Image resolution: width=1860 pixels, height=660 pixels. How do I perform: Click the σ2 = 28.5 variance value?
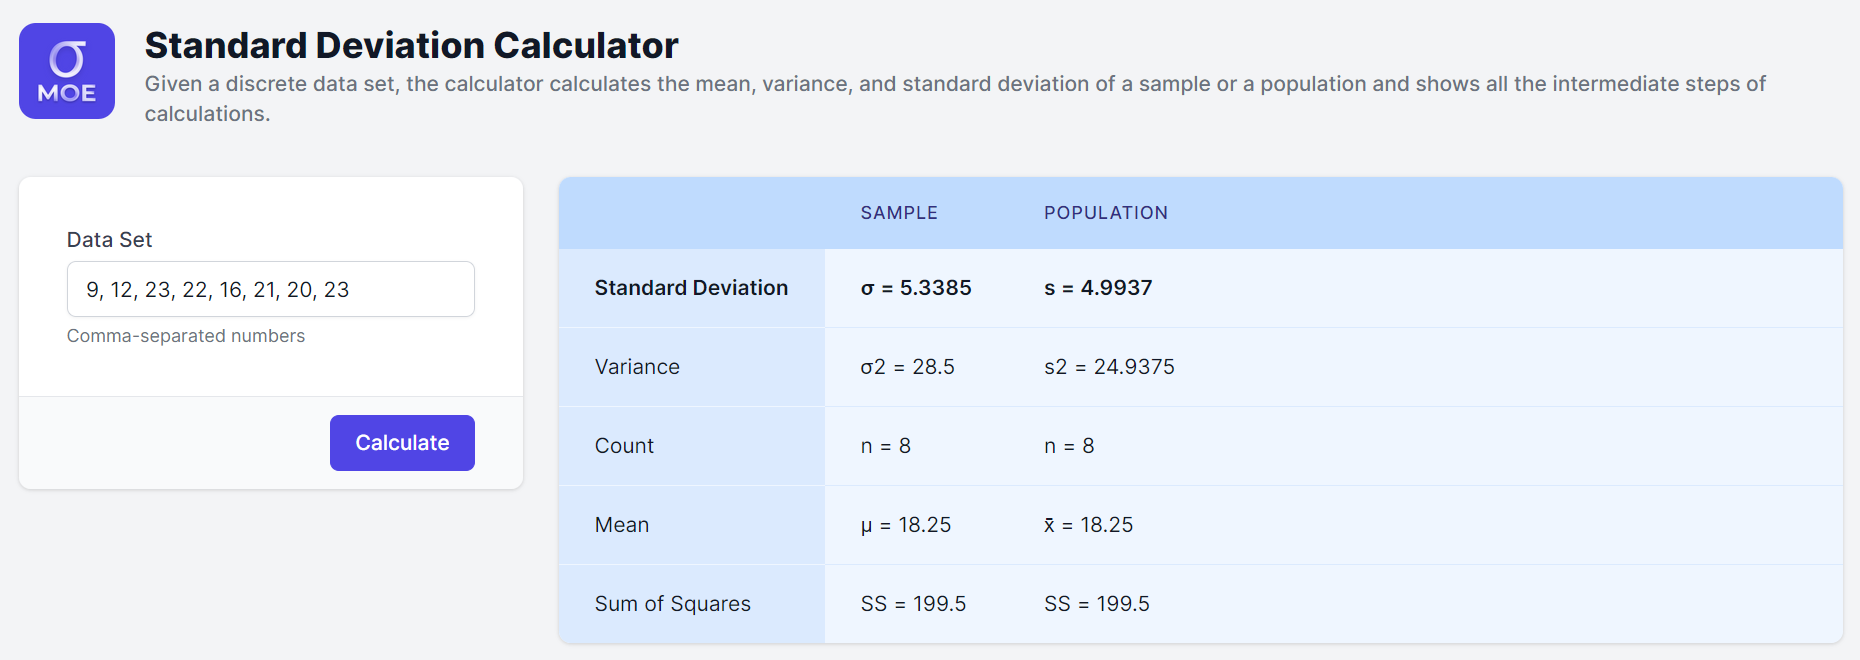907,367
